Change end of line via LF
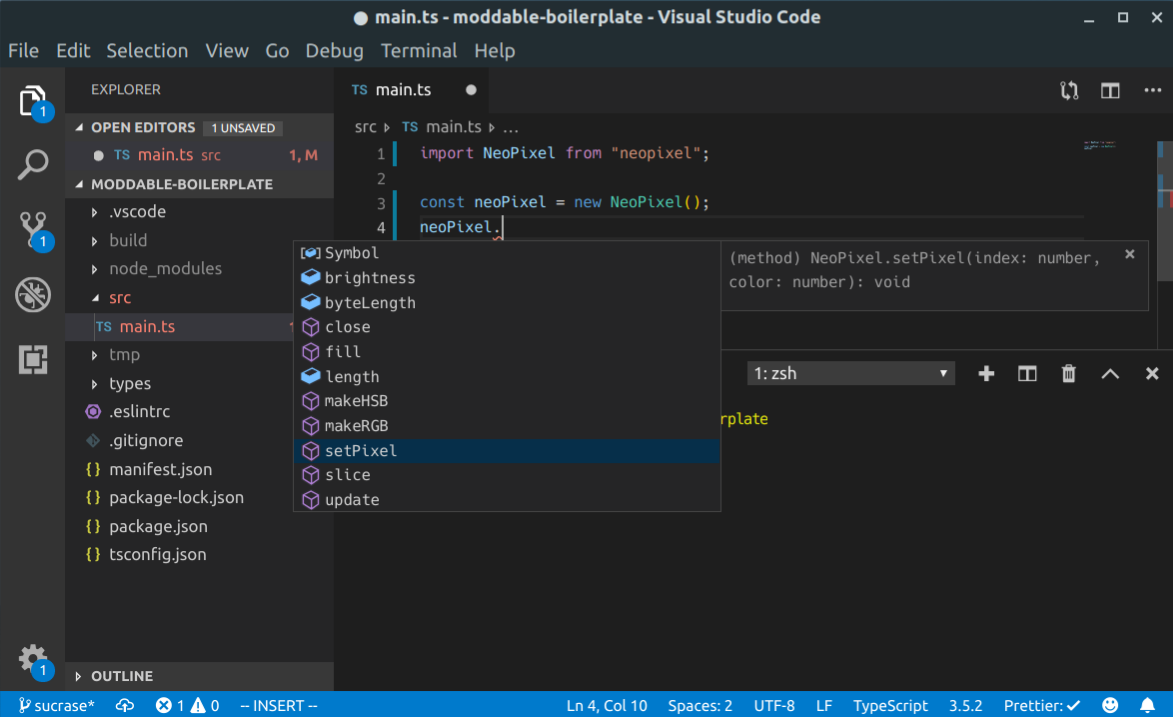The height and width of the screenshot is (717, 1173). pyautogui.click(x=824, y=705)
